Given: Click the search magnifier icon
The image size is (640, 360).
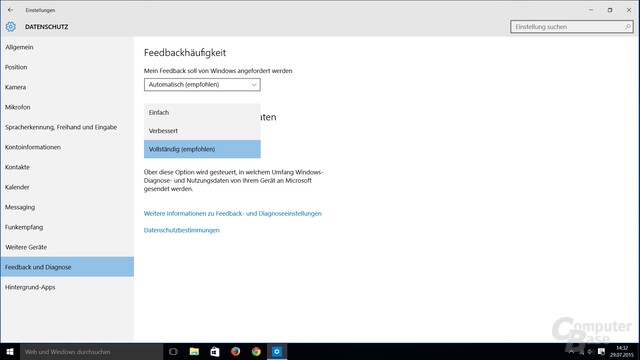Looking at the screenshot, I should 628,27.
